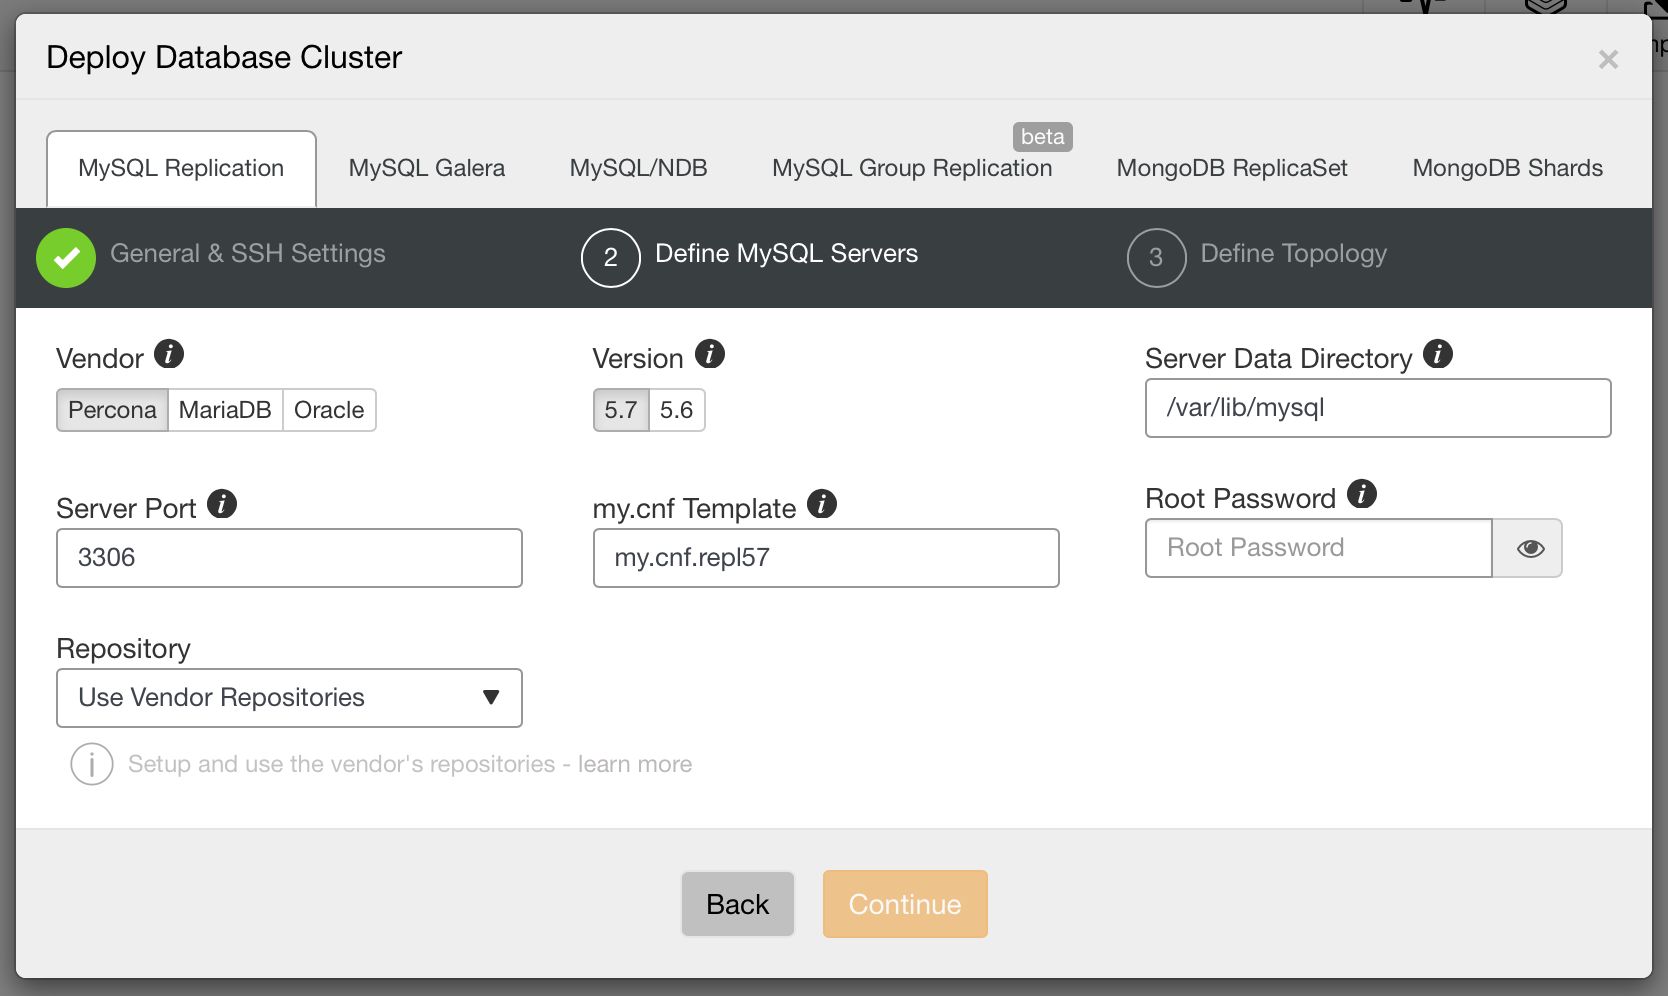This screenshot has height=996, width=1668.
Task: Click the step 2 circle icon
Action: click(x=611, y=258)
